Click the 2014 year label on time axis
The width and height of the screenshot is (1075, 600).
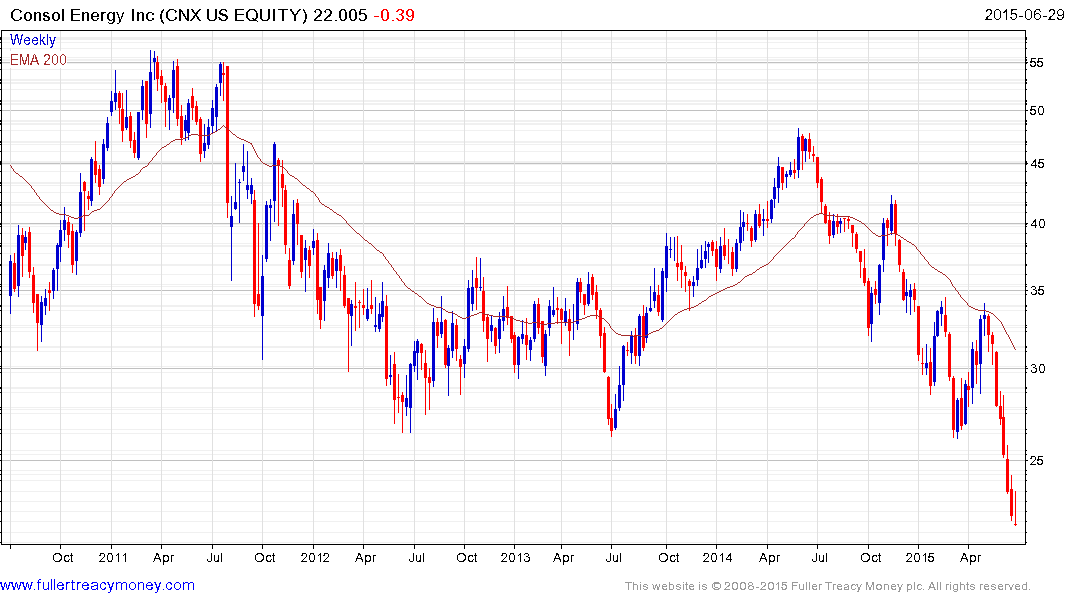(717, 557)
